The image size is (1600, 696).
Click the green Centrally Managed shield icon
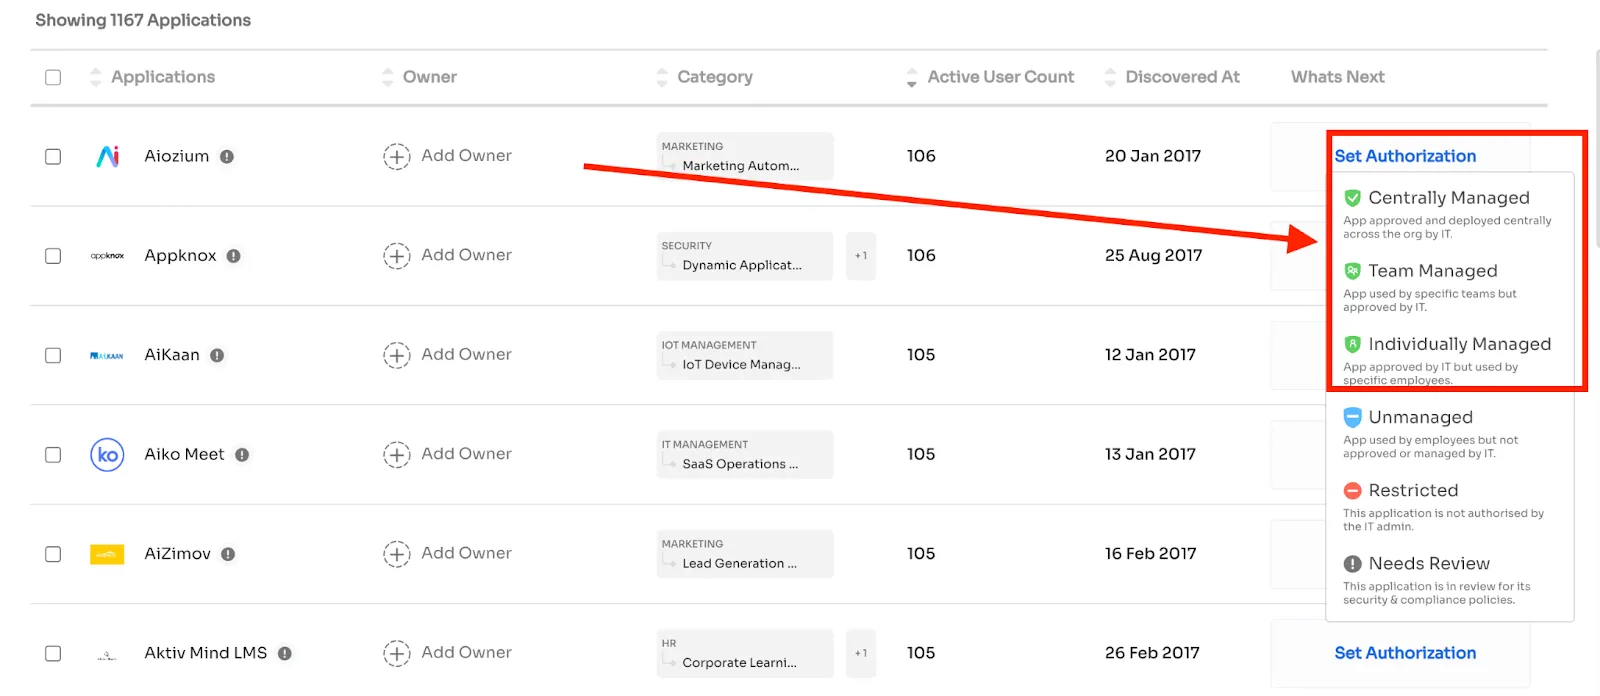pos(1352,198)
